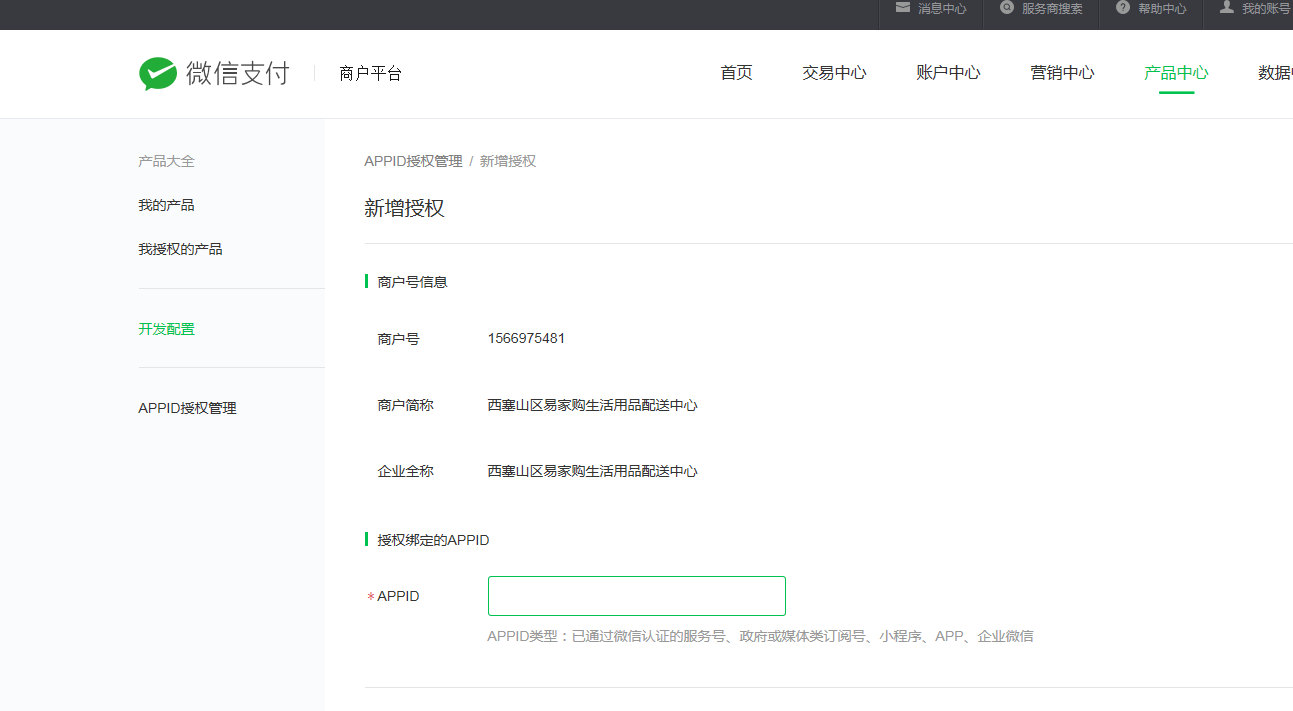Open 开发配置 in the sidebar
This screenshot has height=711, width=1293.
point(166,329)
